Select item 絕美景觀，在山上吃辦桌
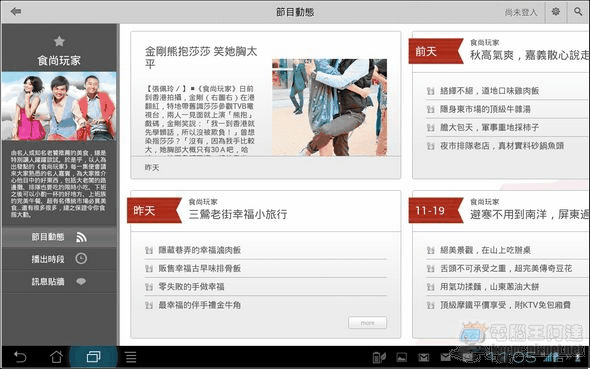 485,250
